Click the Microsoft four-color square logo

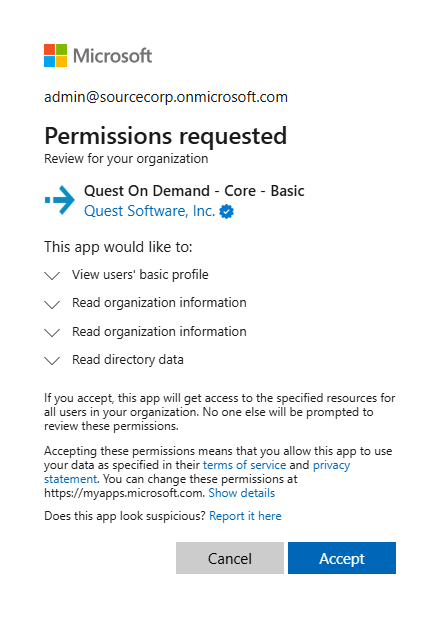coord(56,56)
